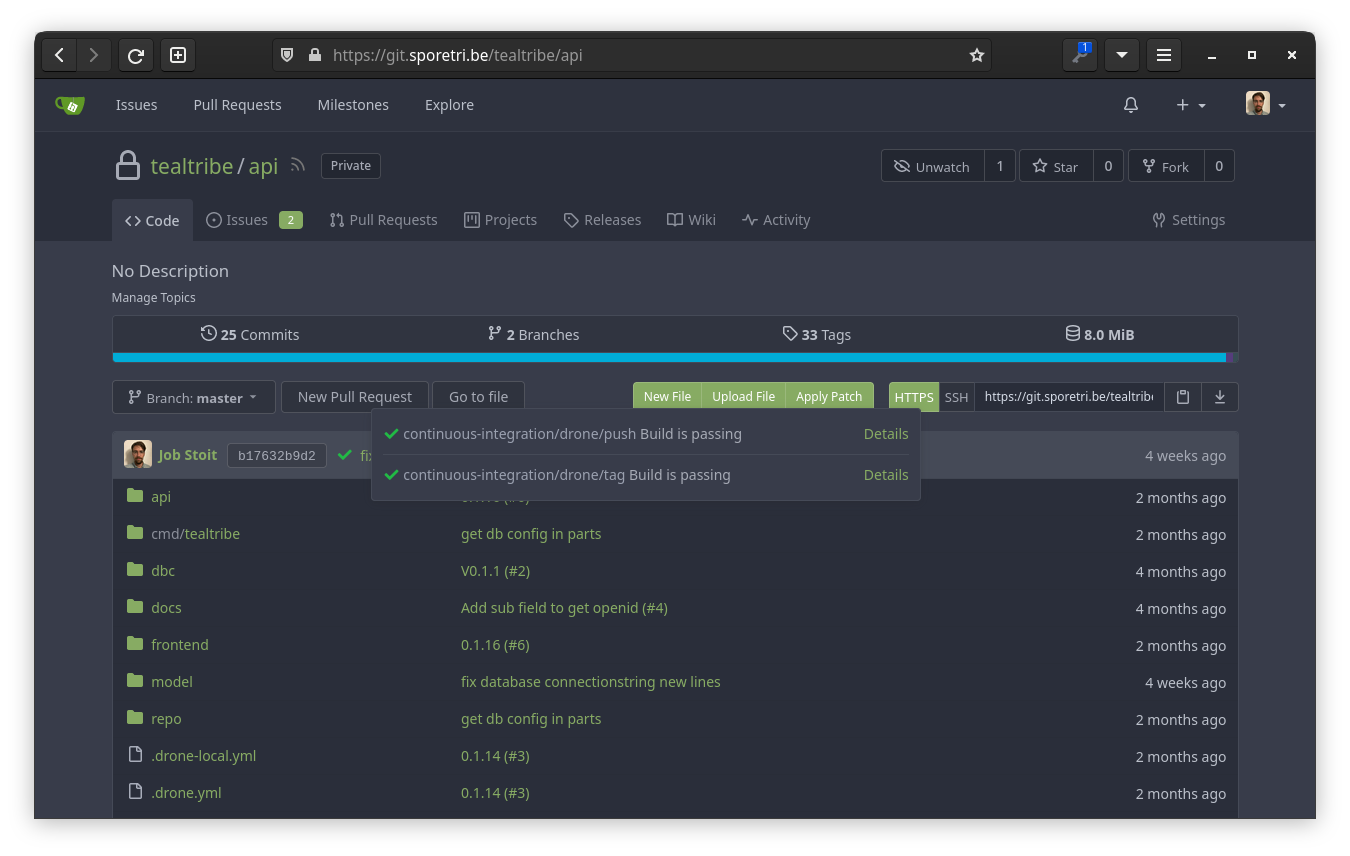Screen dimensions: 1350x856
Task: Open the .drone.yml file icon
Action: pyautogui.click(x=134, y=792)
